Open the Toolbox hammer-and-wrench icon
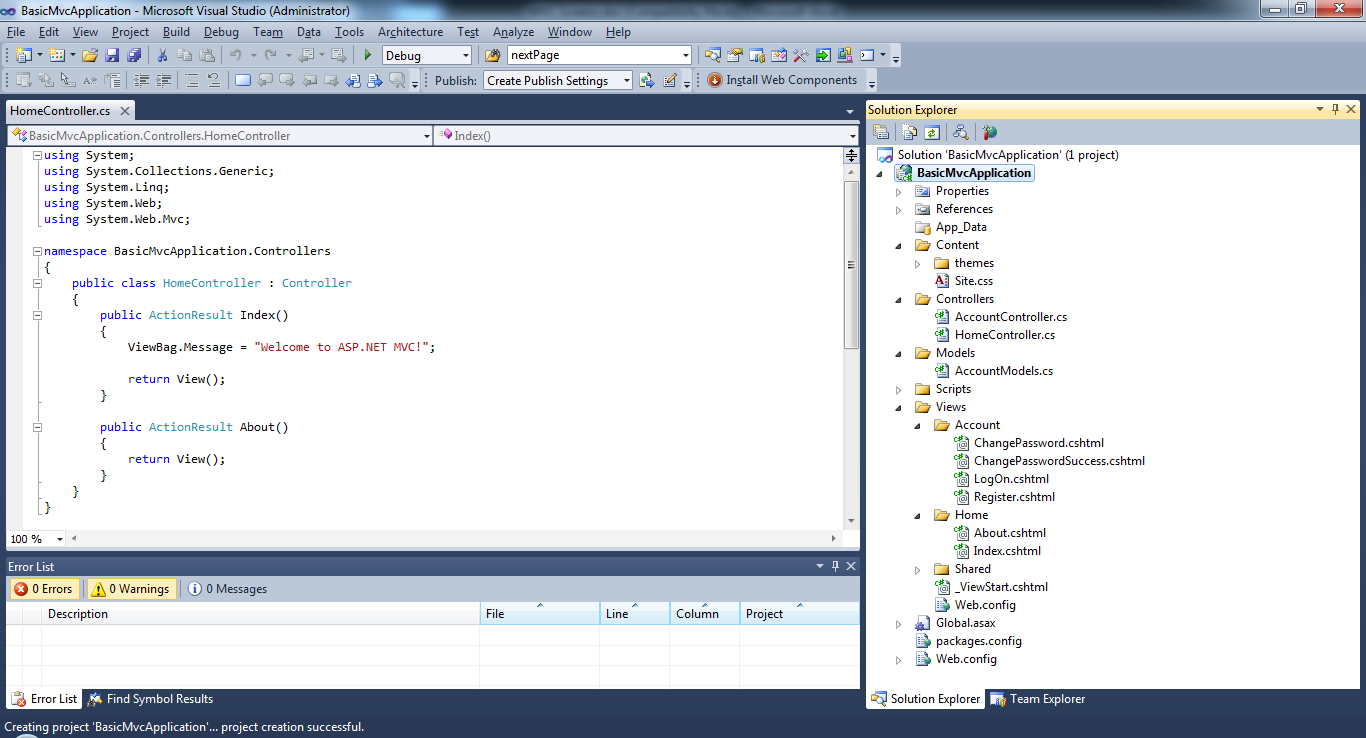 tap(801, 55)
